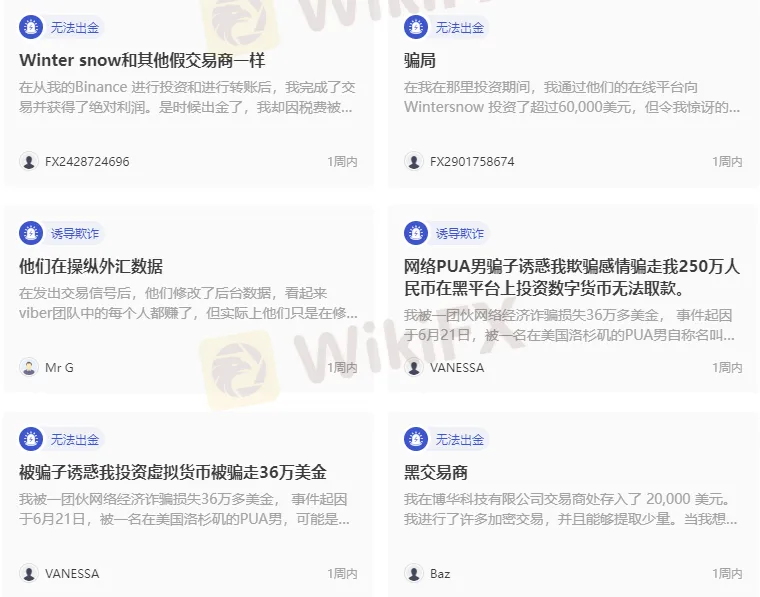Open the 骗局 complaint title
Screen dimensions: 760x597
click(420, 60)
